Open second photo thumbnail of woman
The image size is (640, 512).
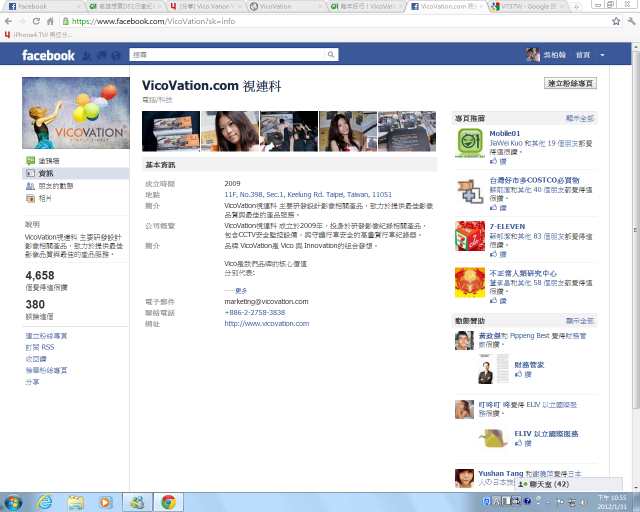click(230, 131)
